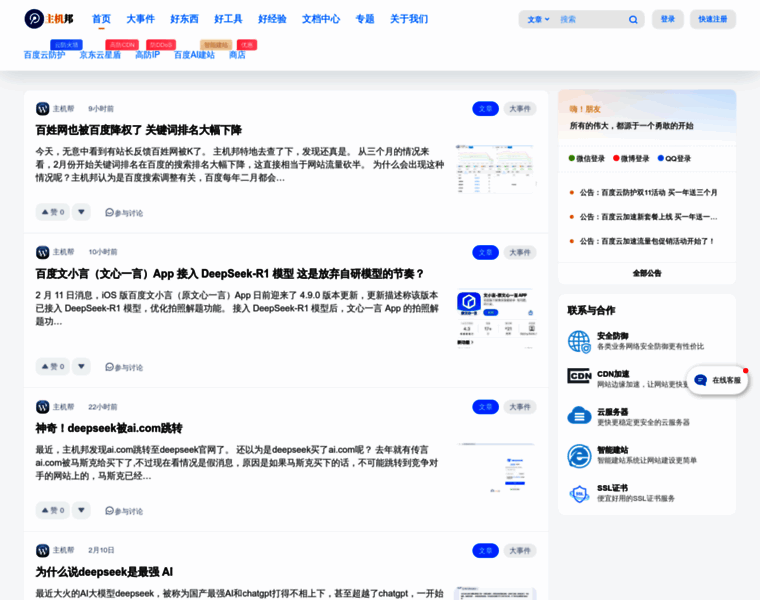The height and width of the screenshot is (600, 760).
Task: Open the 关于我们 nav menu
Action: pos(409,19)
